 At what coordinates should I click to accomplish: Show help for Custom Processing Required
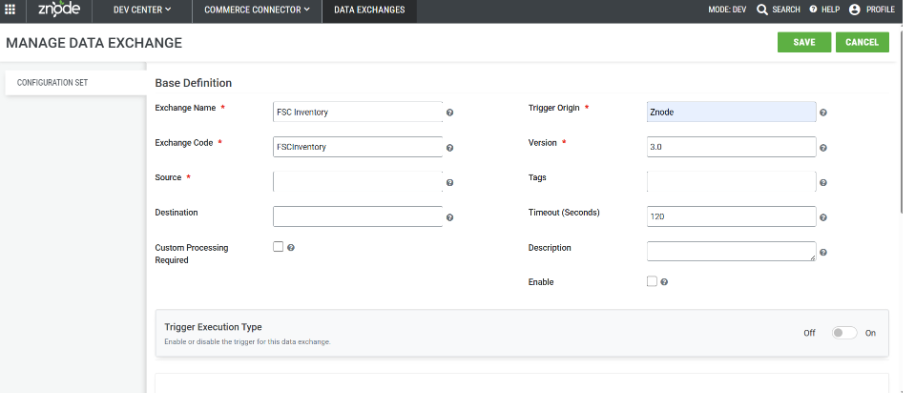pos(291,248)
